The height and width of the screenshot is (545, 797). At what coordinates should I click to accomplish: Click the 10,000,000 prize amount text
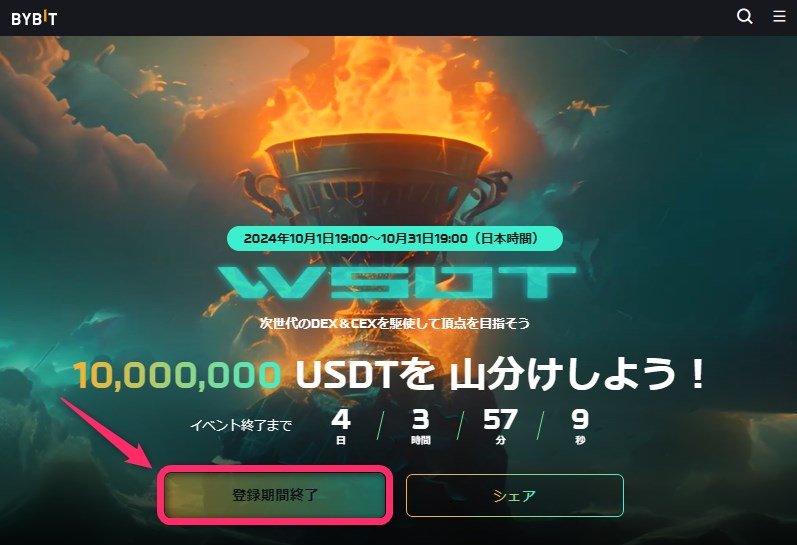[177, 376]
